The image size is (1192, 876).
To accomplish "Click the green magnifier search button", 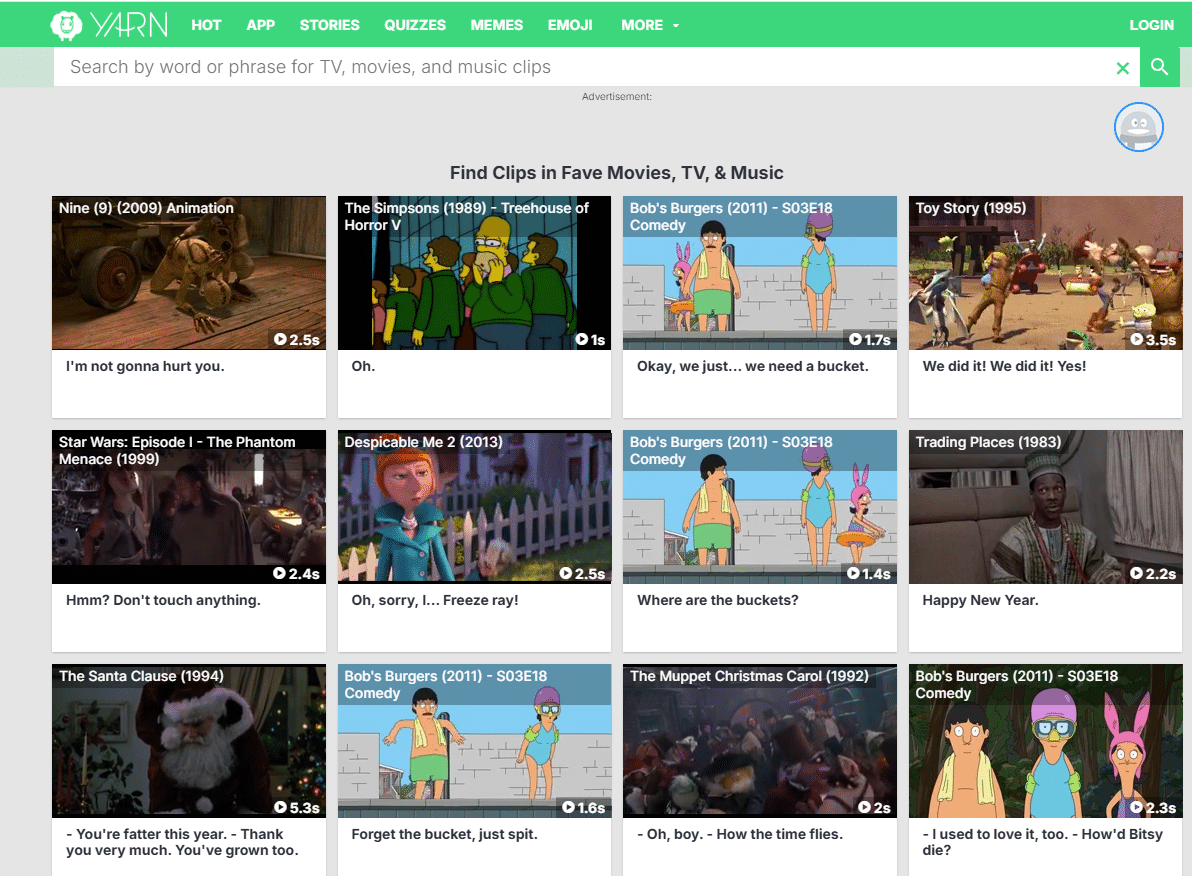I will coord(1159,67).
